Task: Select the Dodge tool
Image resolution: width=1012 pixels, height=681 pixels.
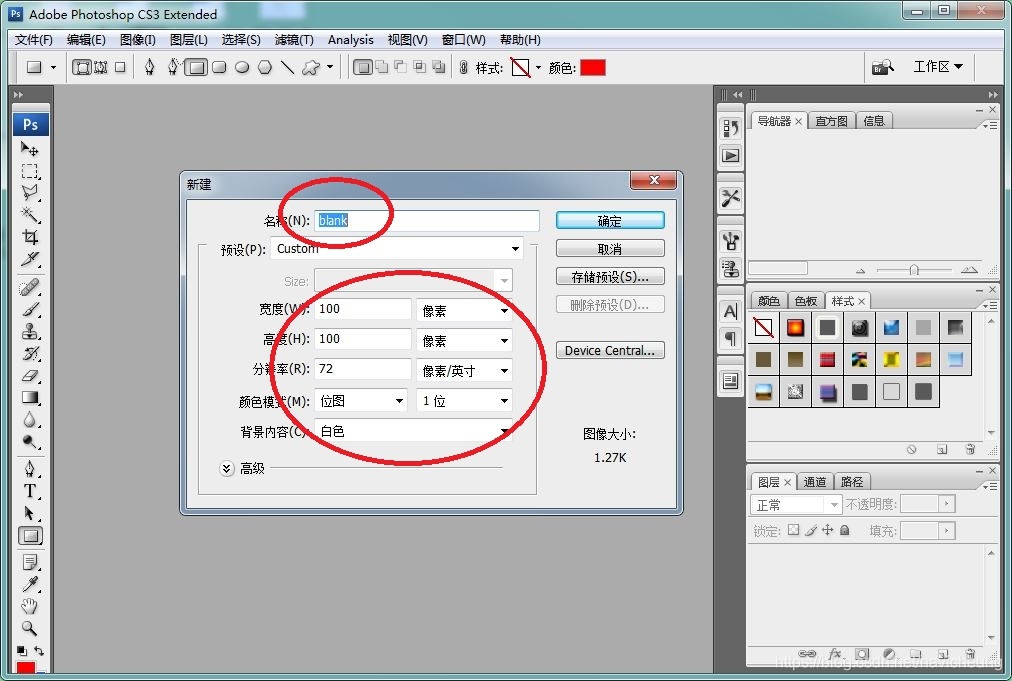Action: pos(30,442)
